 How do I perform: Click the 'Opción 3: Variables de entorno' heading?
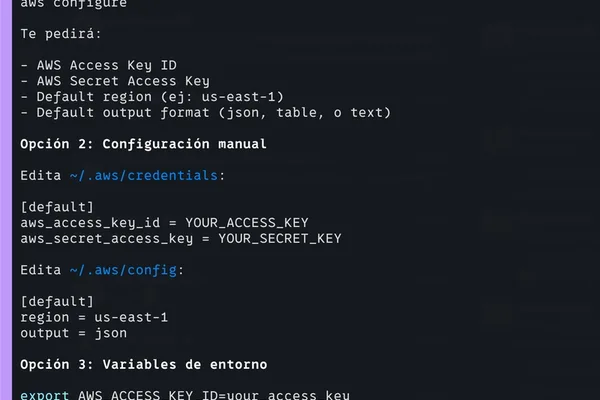coord(143,364)
